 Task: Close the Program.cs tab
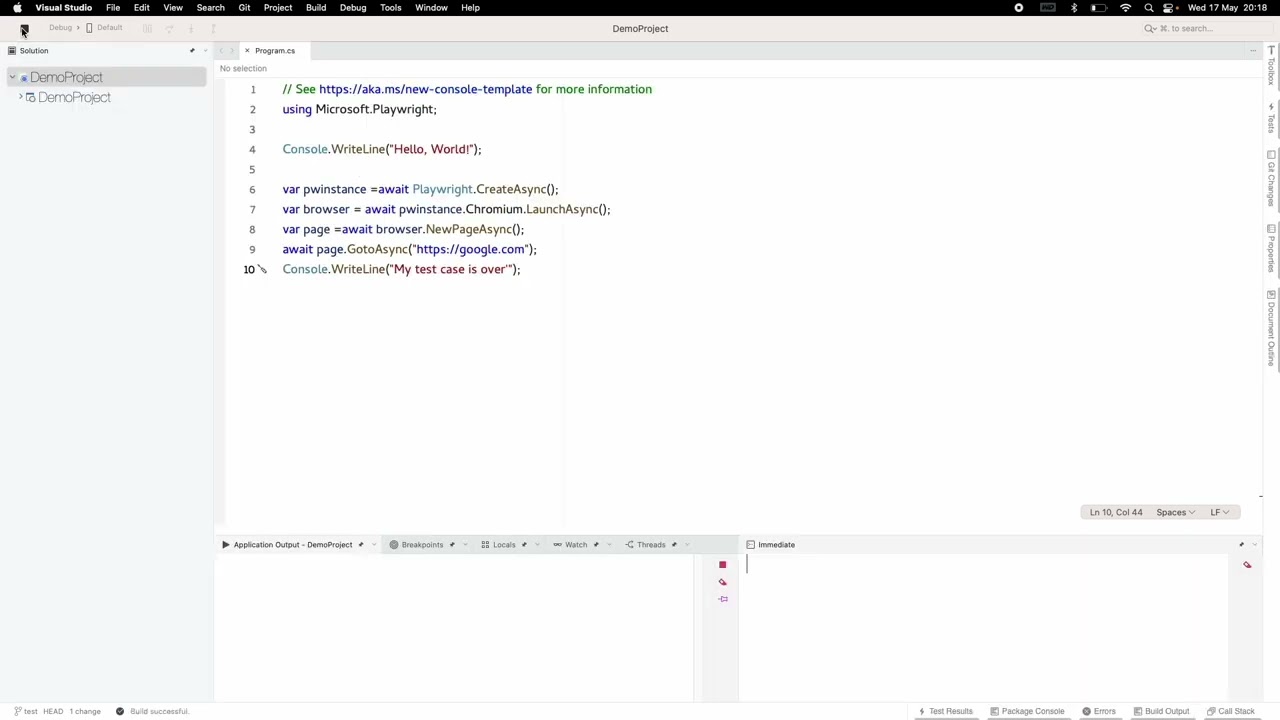(247, 50)
